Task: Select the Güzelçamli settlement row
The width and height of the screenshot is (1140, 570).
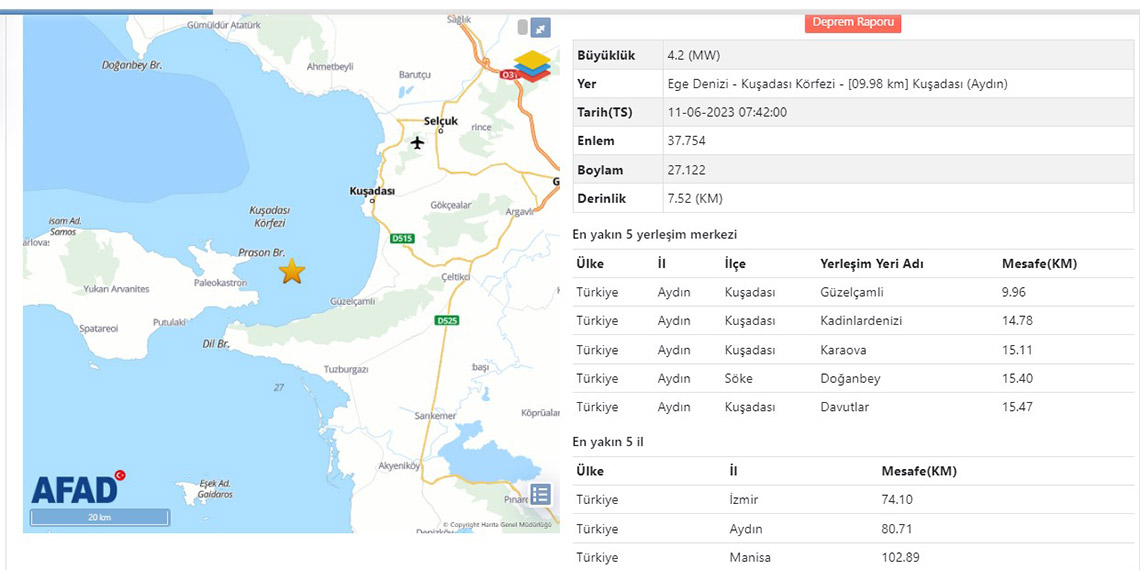Action: [x=853, y=293]
